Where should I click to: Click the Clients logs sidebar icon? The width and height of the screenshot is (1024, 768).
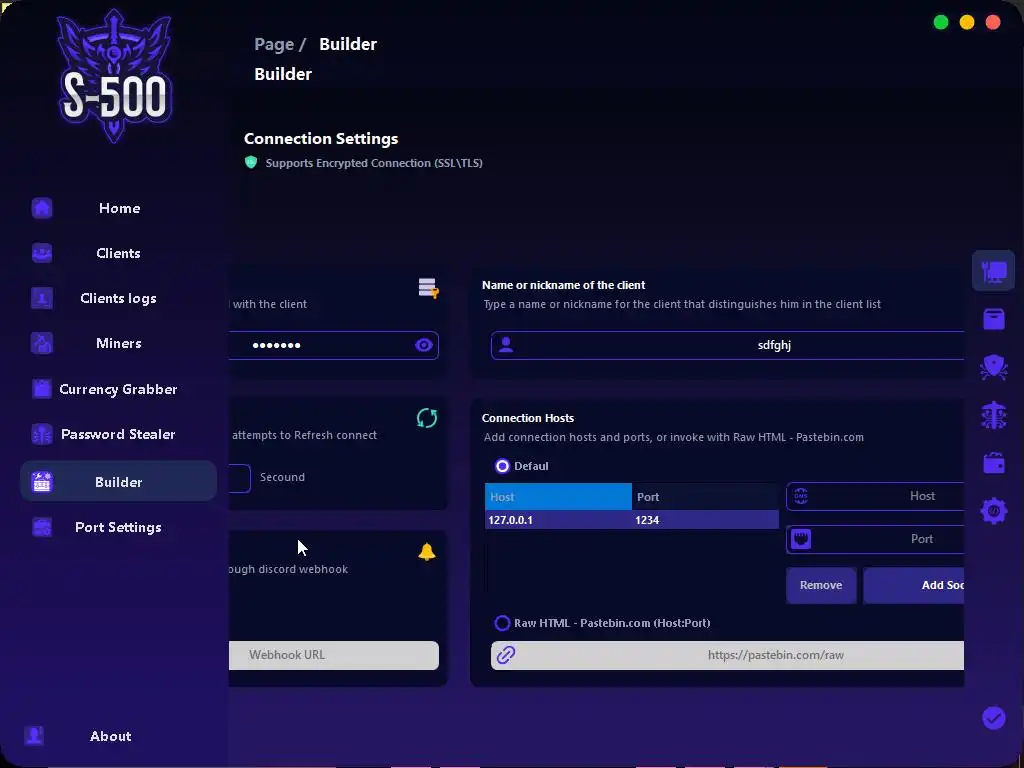click(42, 298)
